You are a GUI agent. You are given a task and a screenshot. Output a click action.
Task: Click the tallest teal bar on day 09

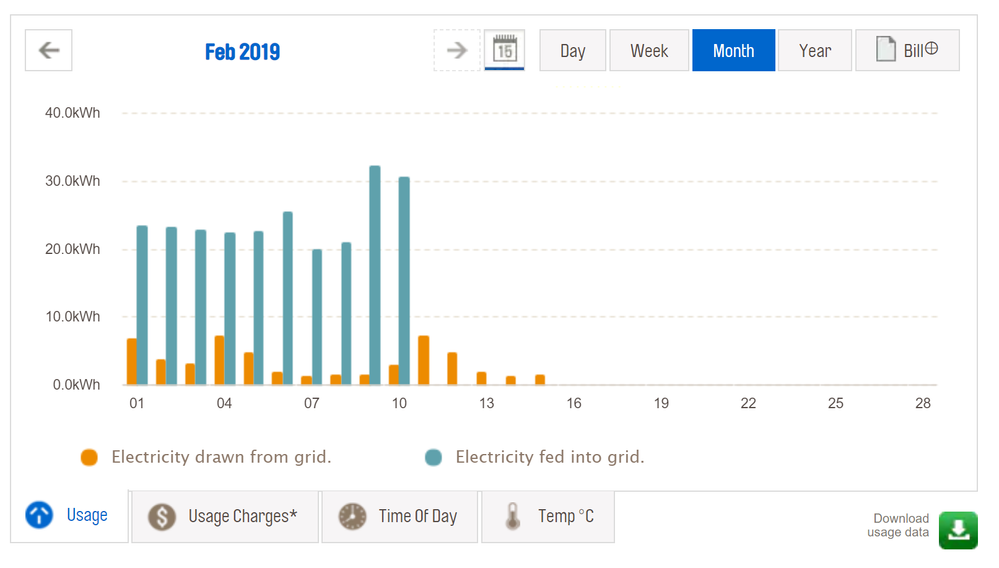point(375,275)
